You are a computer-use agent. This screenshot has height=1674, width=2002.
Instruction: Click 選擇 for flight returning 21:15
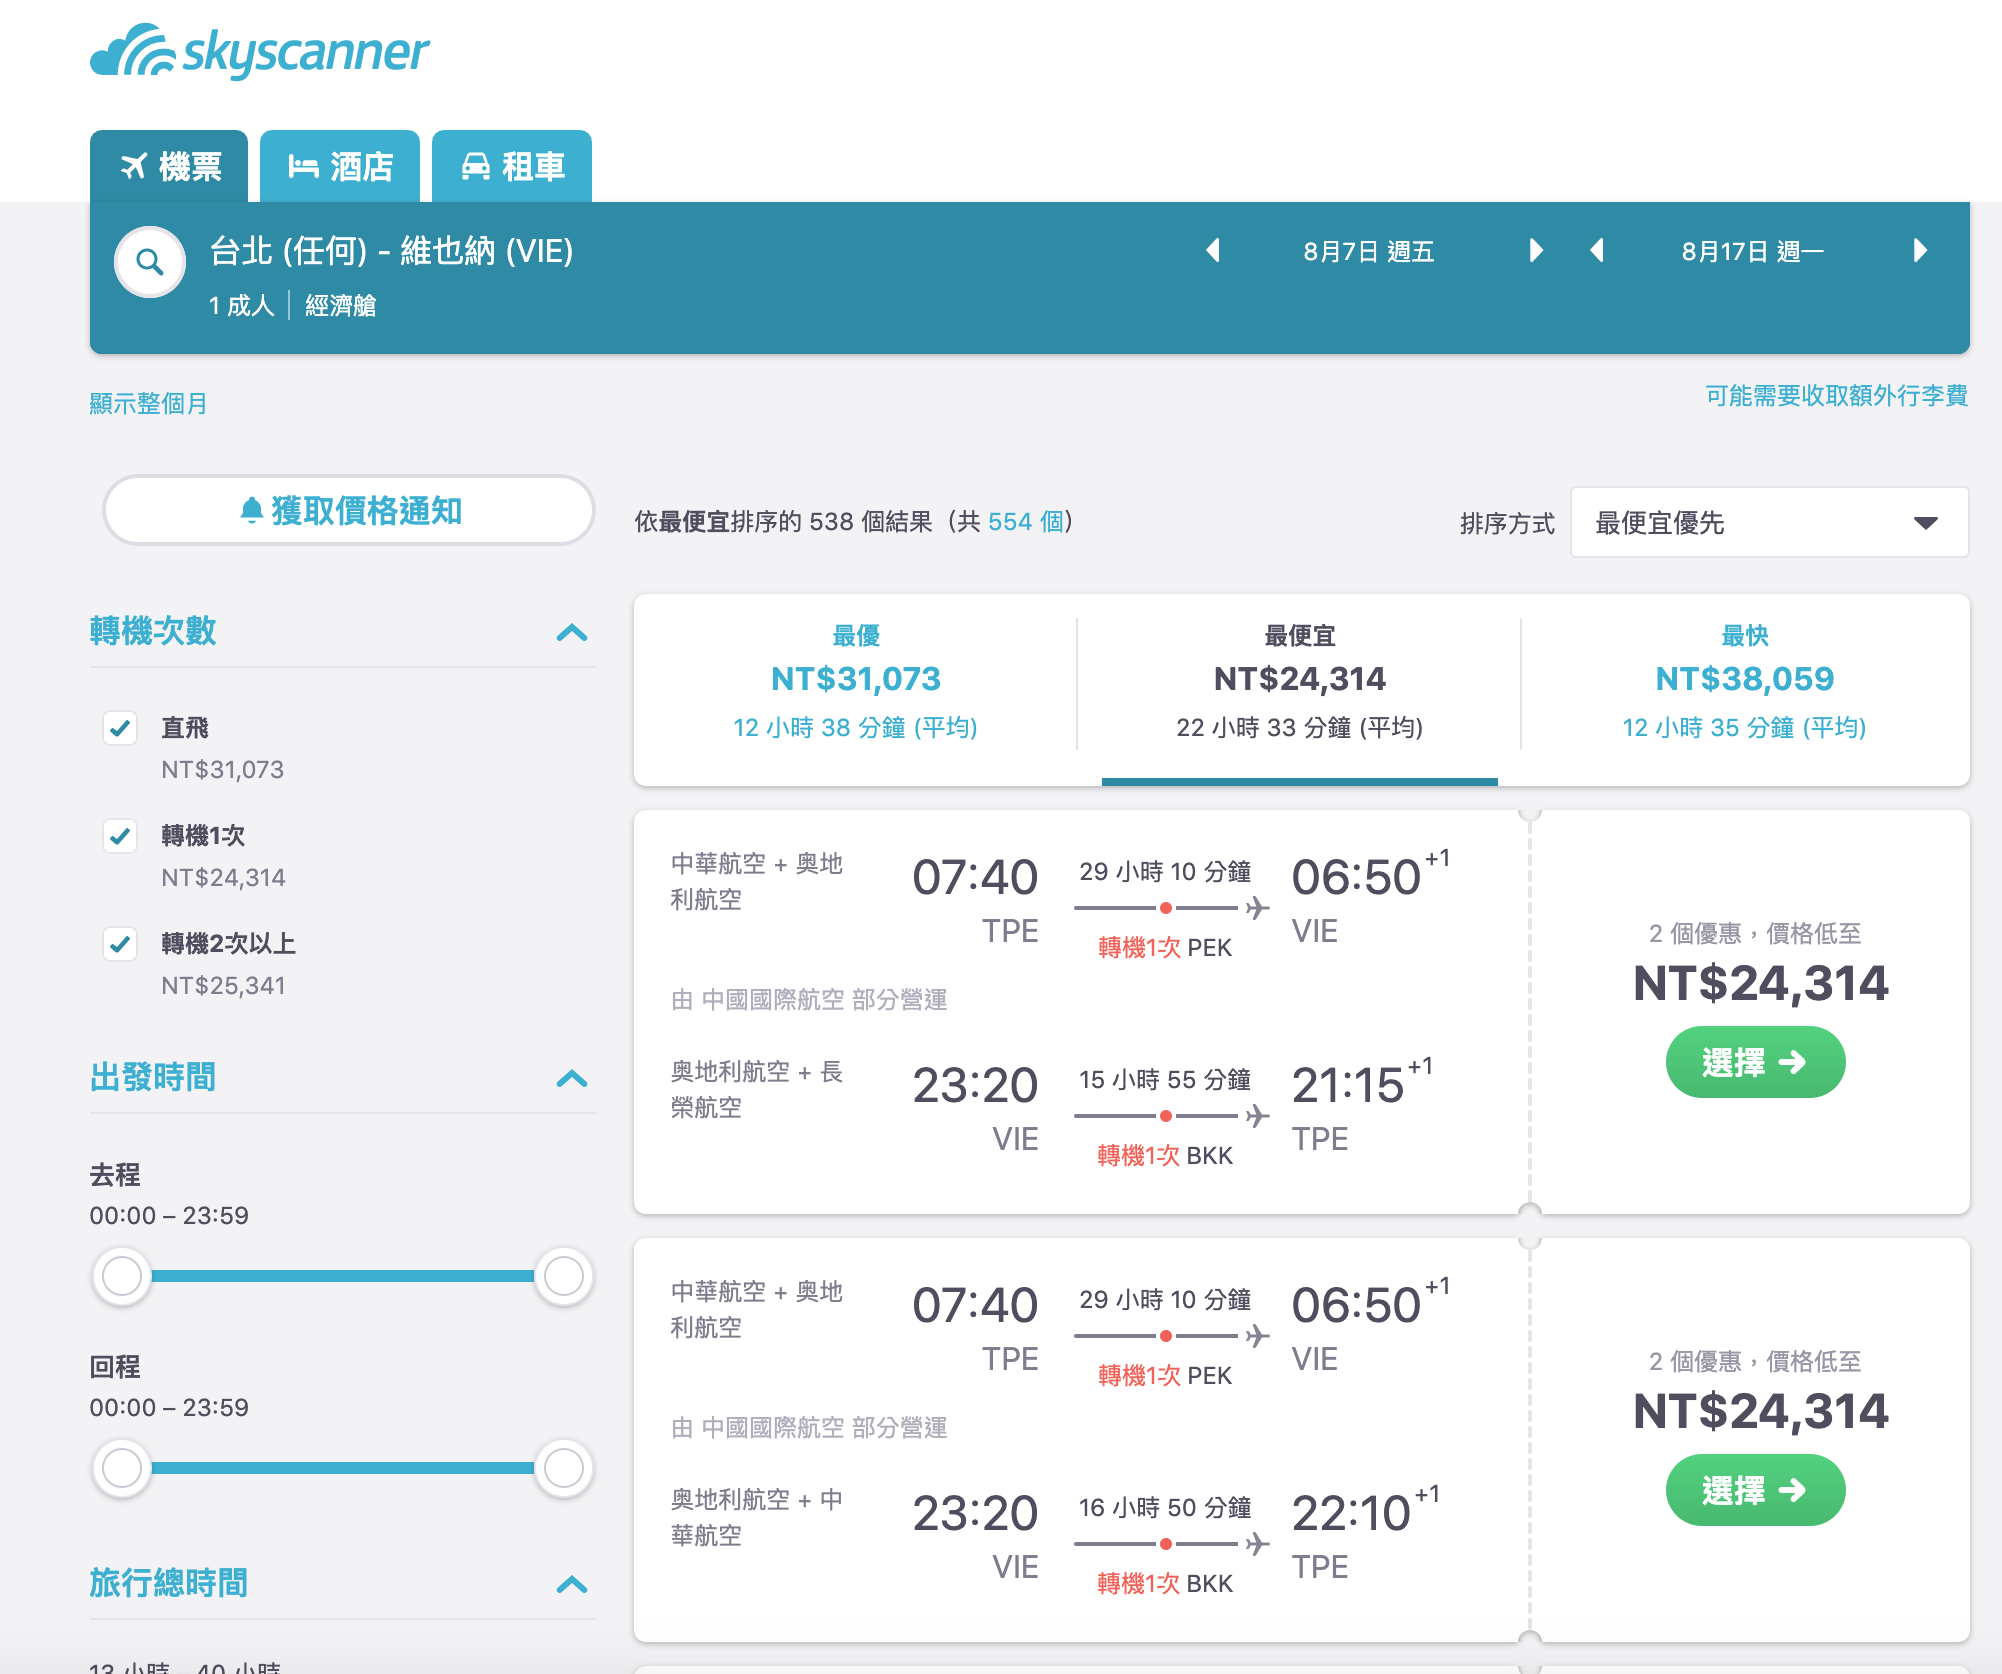coord(1755,1062)
